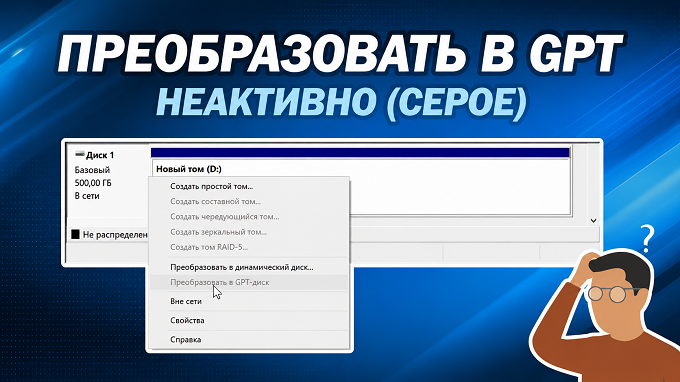Click the 'В сети' status text
The width and height of the screenshot is (680, 382).
click(x=87, y=196)
